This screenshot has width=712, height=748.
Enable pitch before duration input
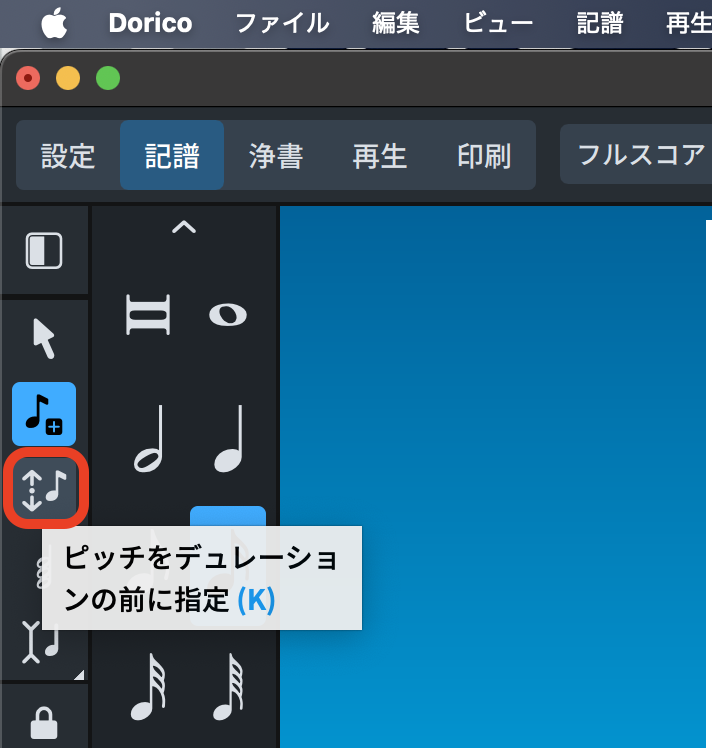click(44, 487)
